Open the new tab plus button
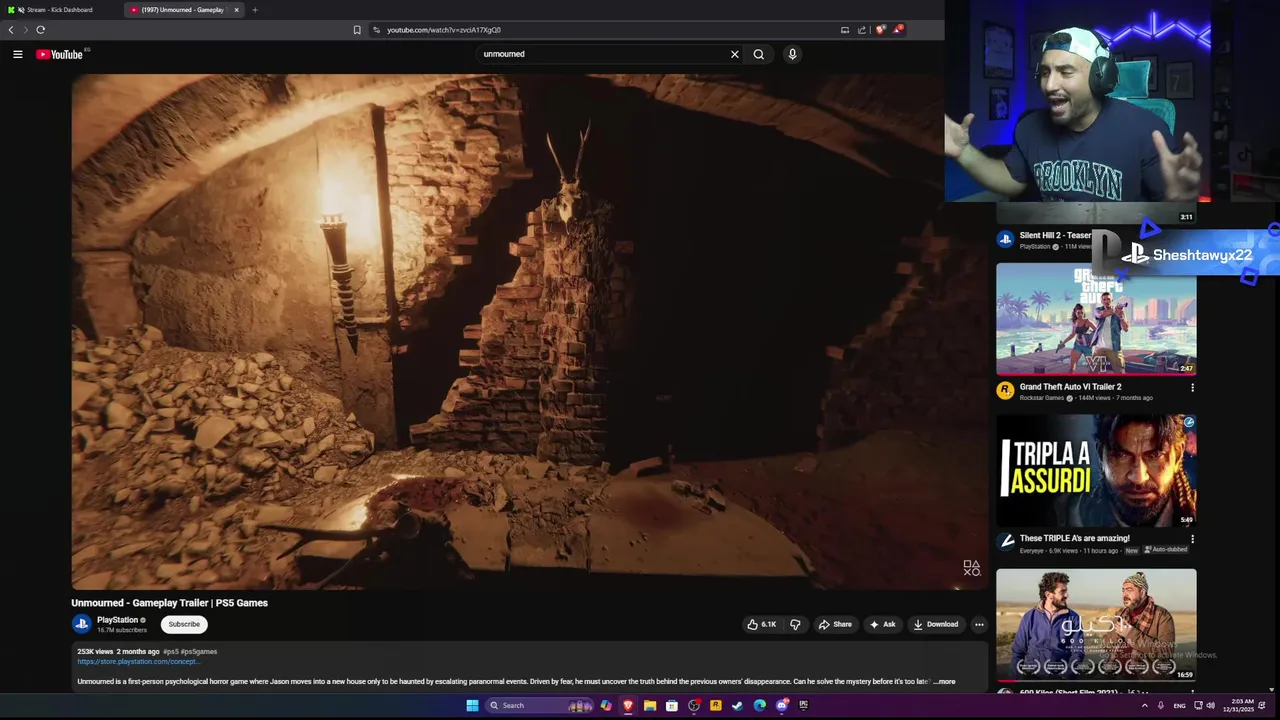The height and width of the screenshot is (720, 1280). point(255,10)
